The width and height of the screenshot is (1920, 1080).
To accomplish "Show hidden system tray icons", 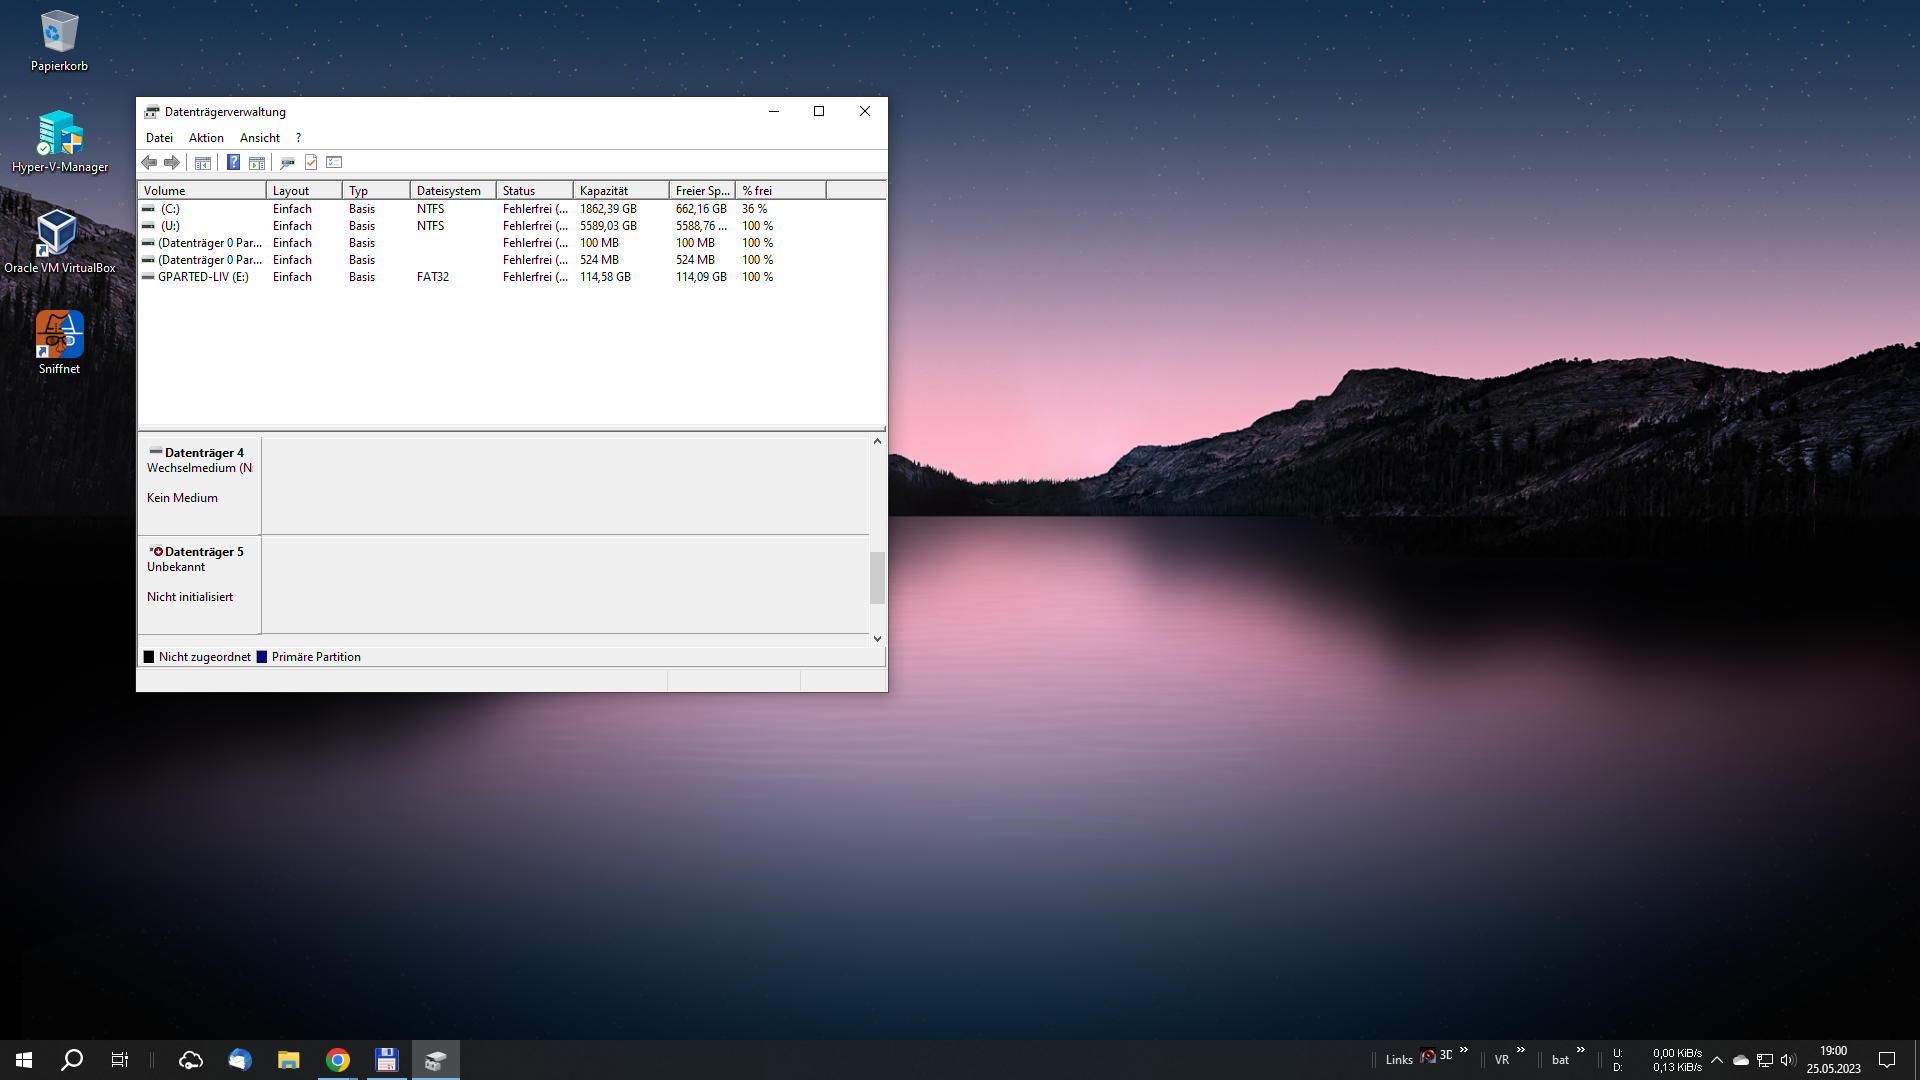I will [x=1717, y=1060].
